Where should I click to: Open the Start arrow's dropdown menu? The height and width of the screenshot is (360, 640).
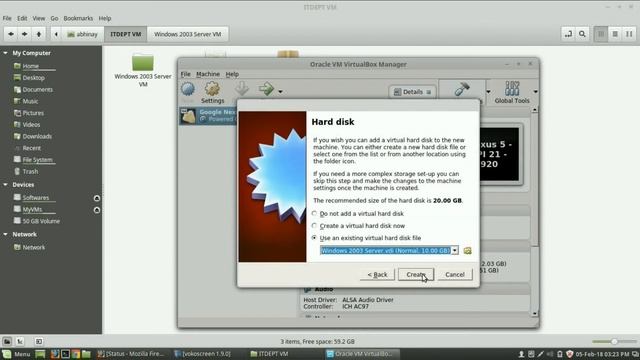pos(280,92)
